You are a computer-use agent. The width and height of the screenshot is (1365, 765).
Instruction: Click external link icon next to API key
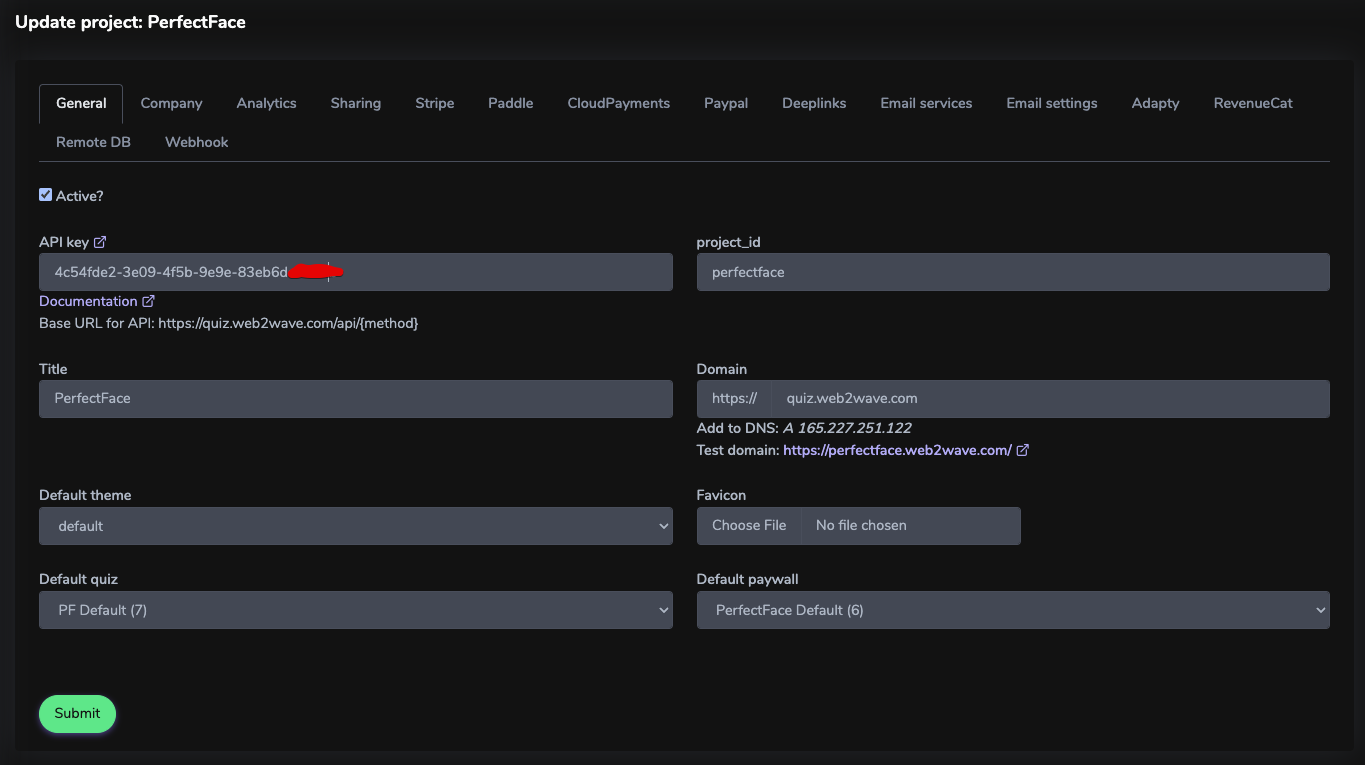point(100,242)
